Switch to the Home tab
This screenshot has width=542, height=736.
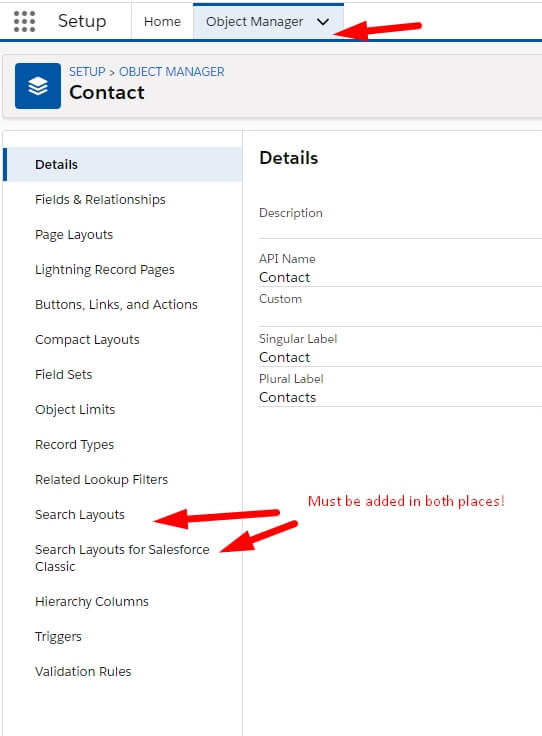(x=162, y=22)
